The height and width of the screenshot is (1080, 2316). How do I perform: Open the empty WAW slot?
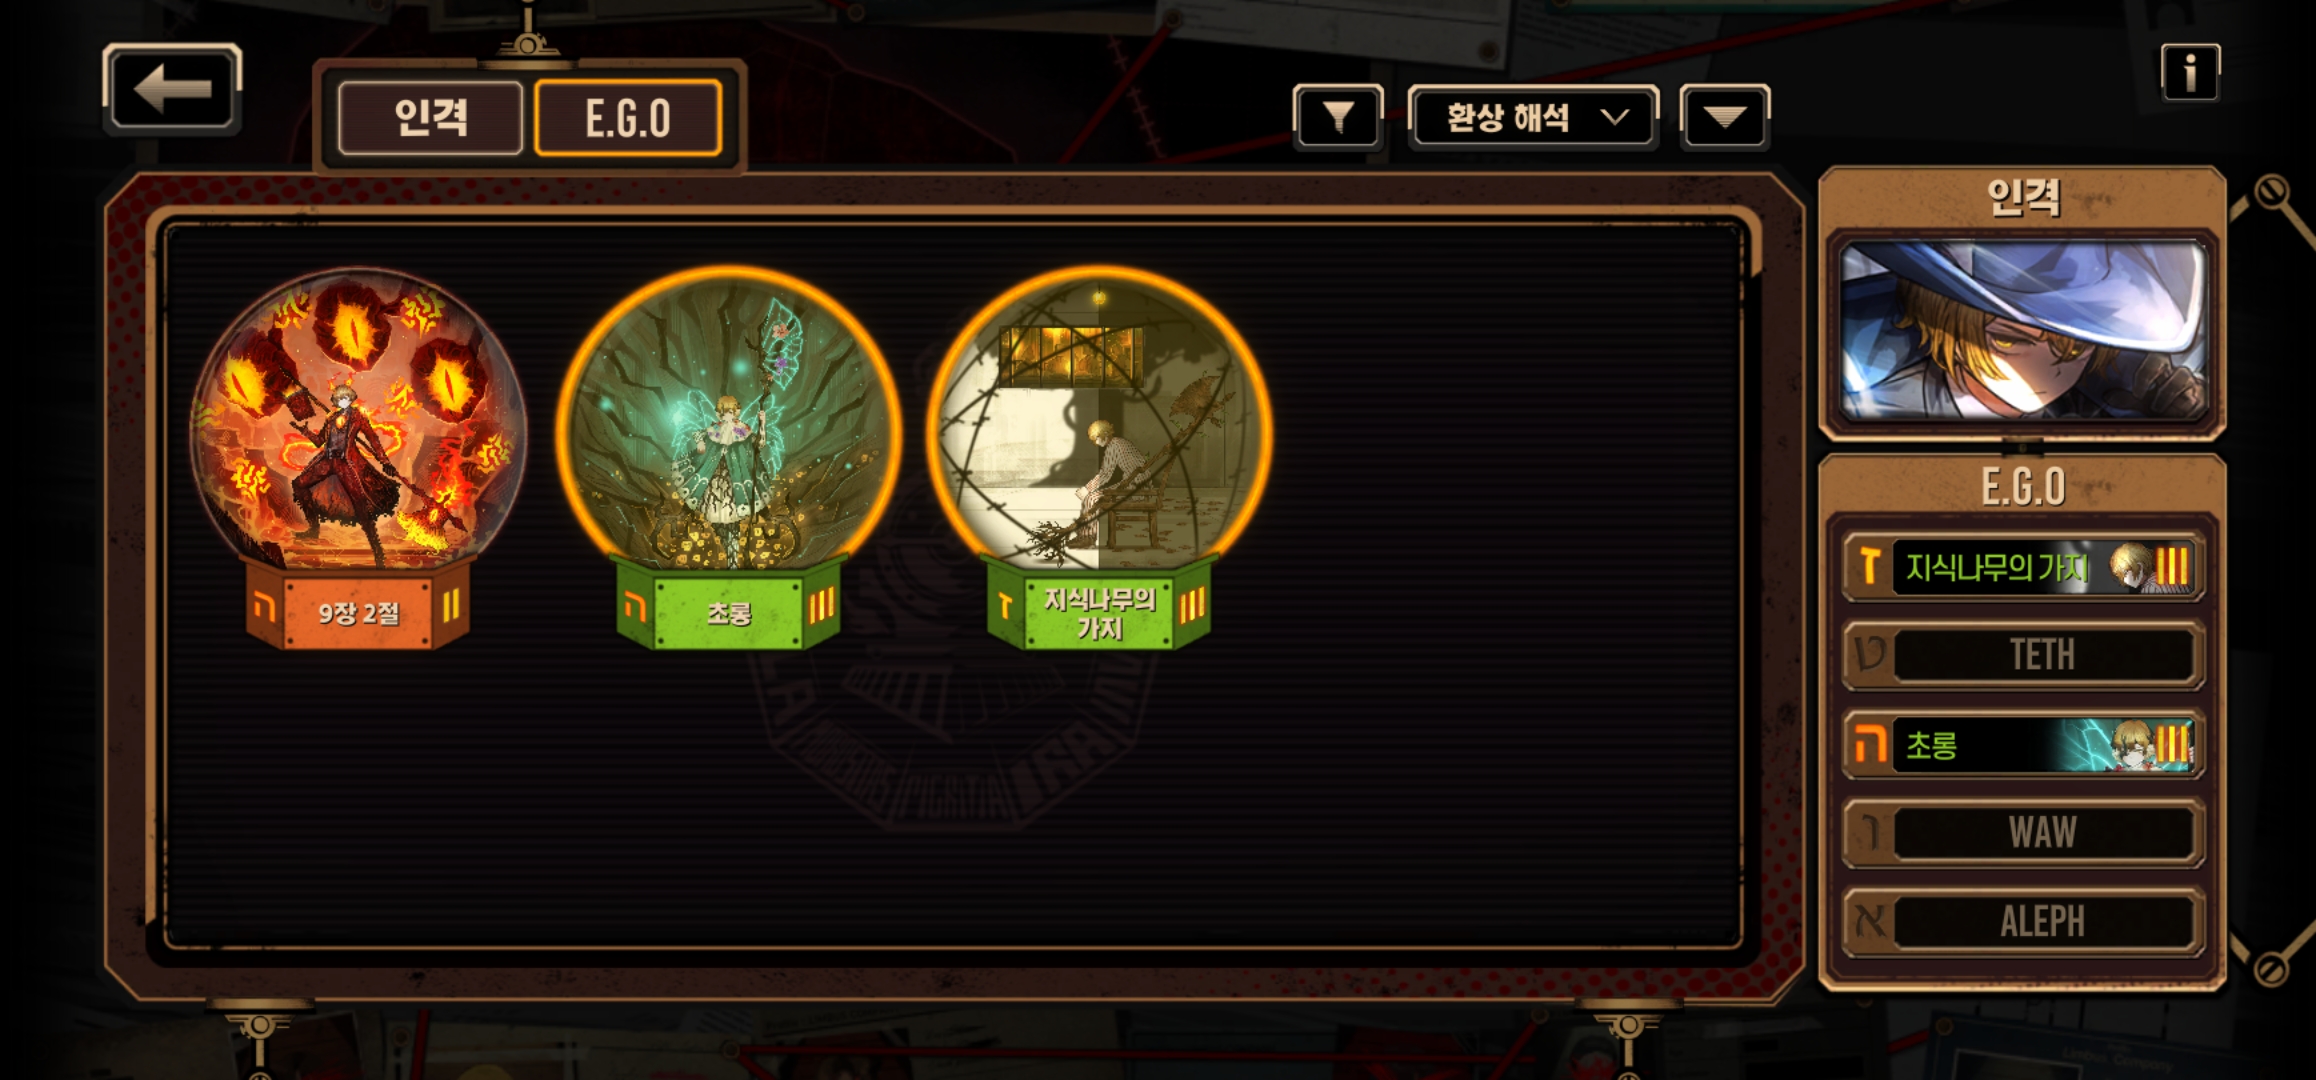[x=2023, y=832]
